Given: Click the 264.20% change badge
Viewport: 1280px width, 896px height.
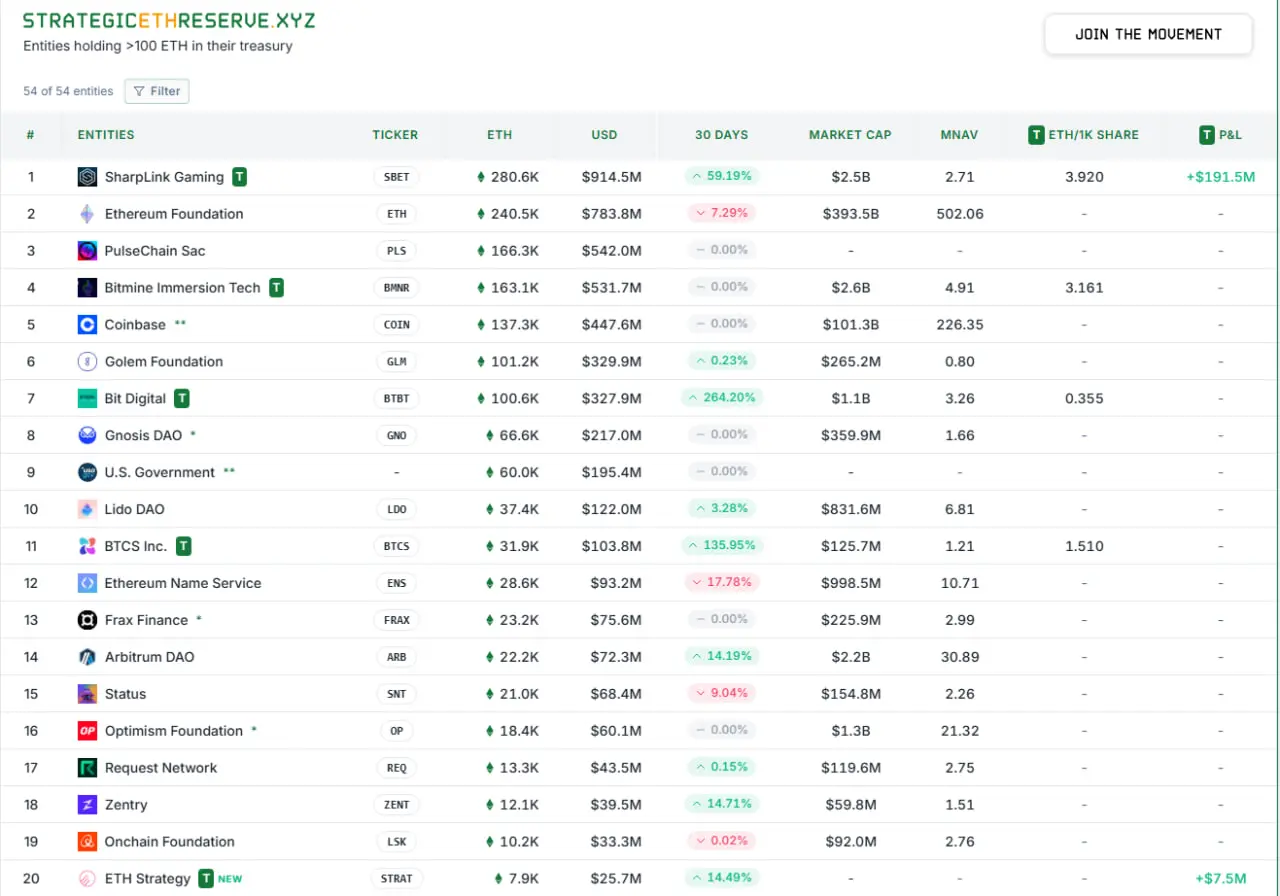Looking at the screenshot, I should tap(721, 398).
